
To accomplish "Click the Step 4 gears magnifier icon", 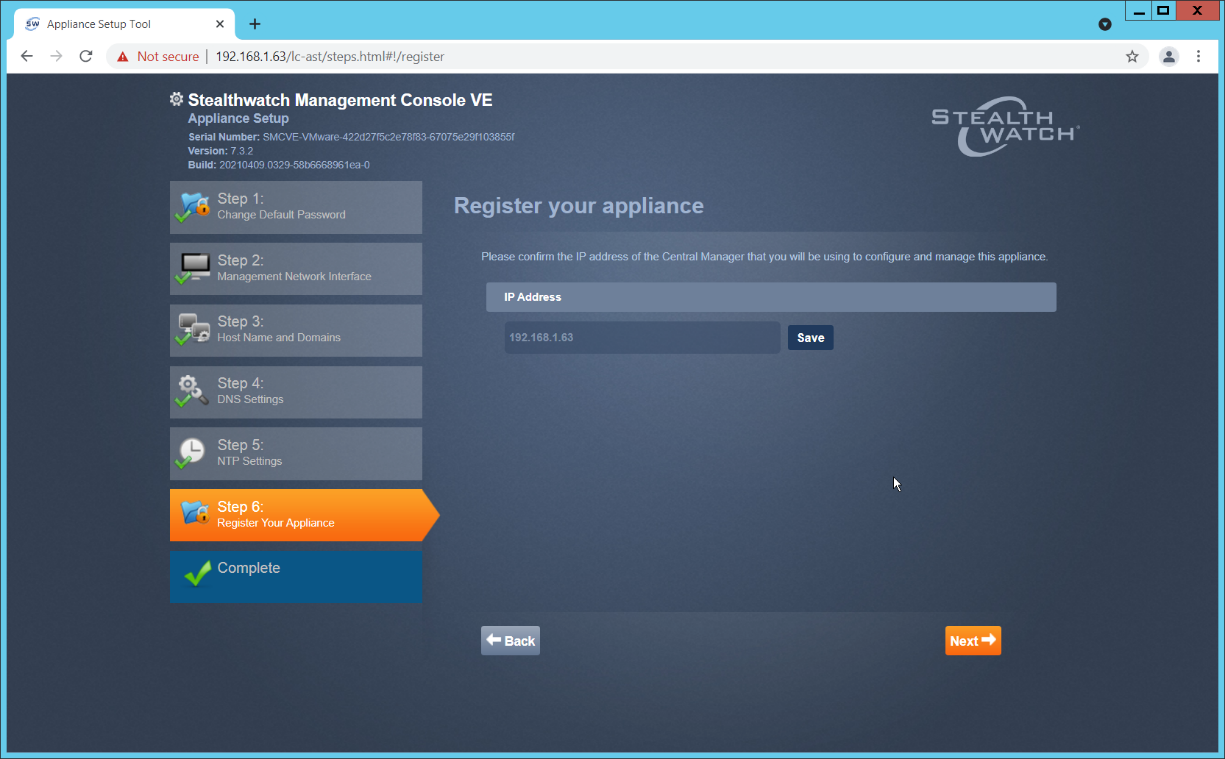I will coord(193,392).
